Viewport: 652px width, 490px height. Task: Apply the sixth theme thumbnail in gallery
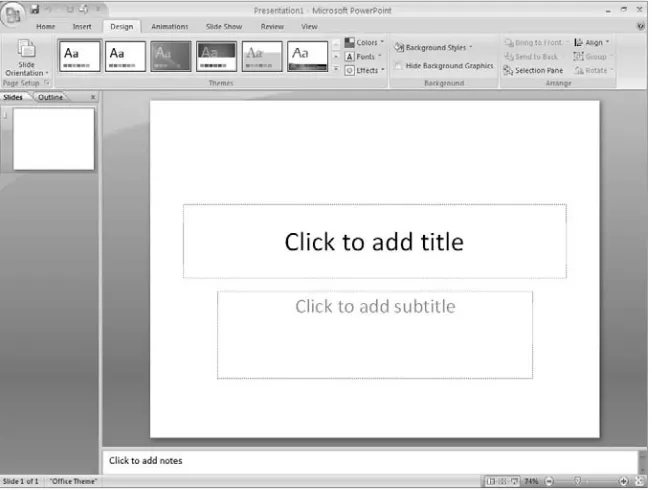(307, 56)
